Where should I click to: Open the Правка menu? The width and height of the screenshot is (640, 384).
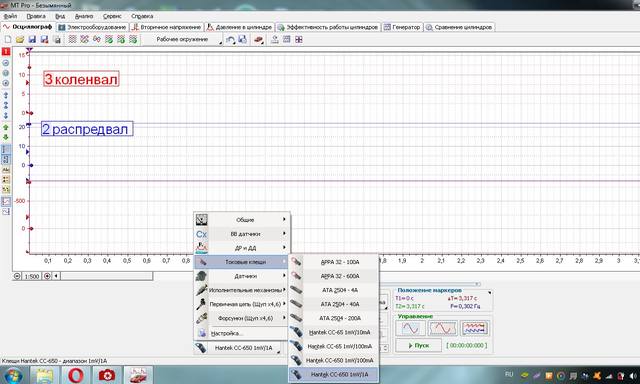pyautogui.click(x=36, y=16)
